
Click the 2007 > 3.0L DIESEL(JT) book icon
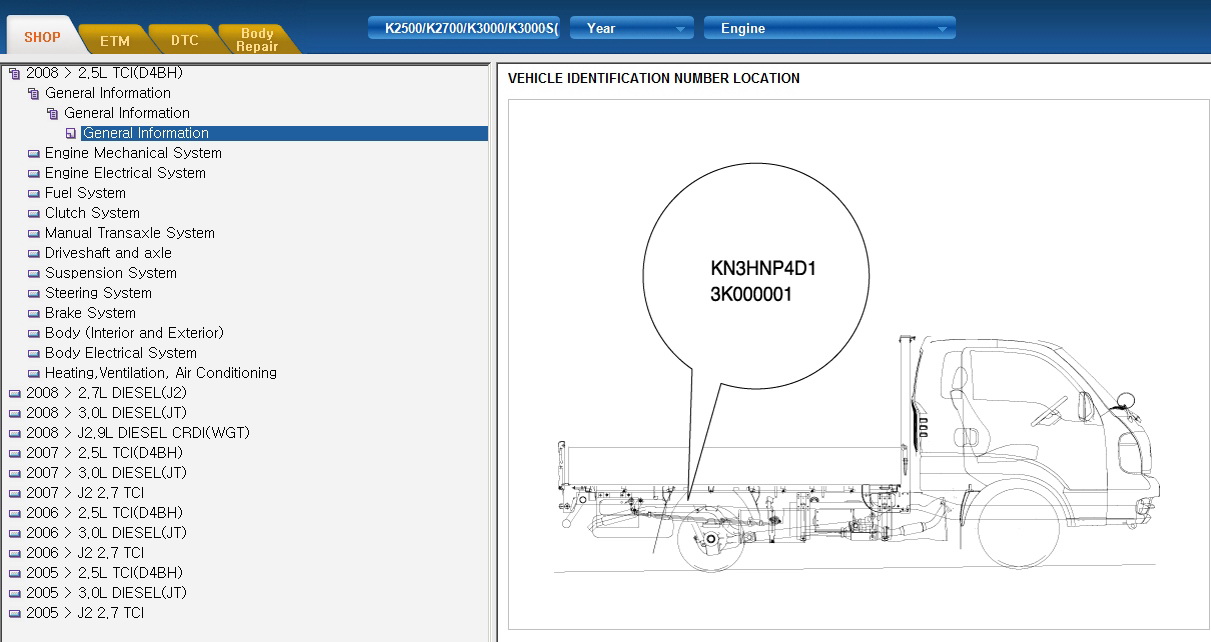pos(14,473)
